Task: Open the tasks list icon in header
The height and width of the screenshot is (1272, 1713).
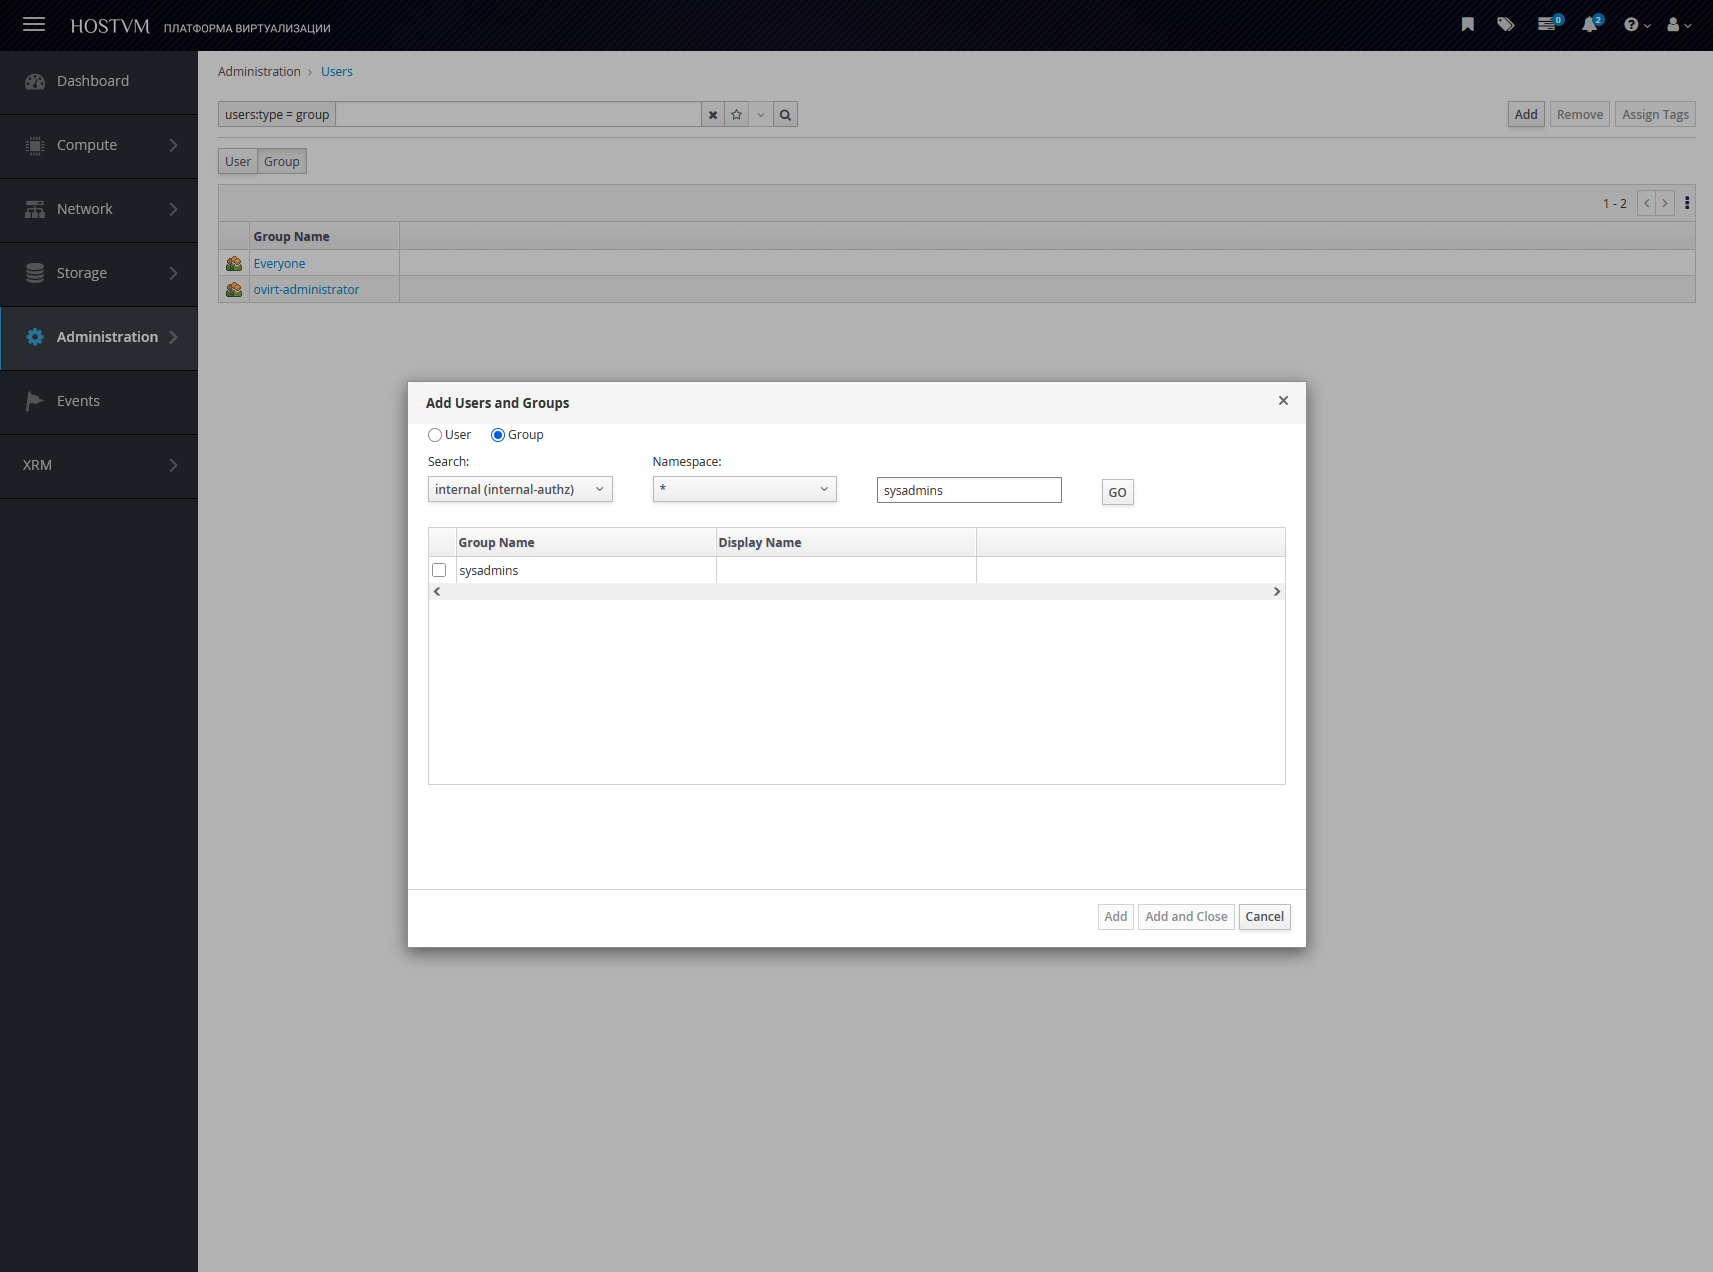Action: tap(1547, 25)
